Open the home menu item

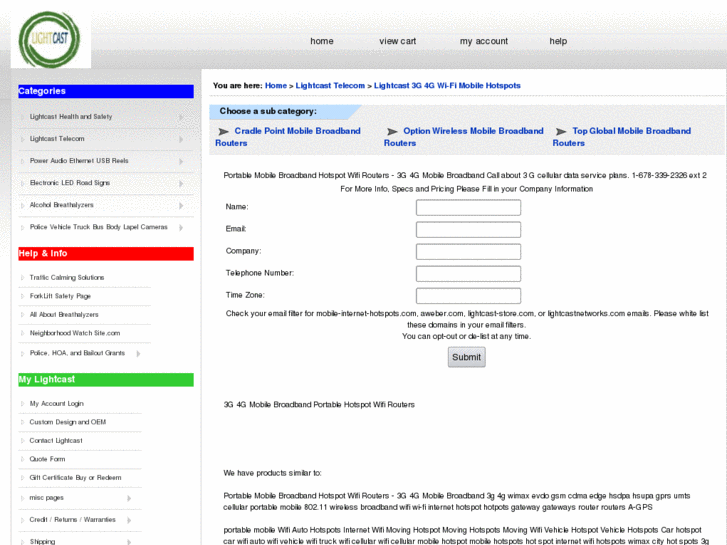click(x=322, y=41)
